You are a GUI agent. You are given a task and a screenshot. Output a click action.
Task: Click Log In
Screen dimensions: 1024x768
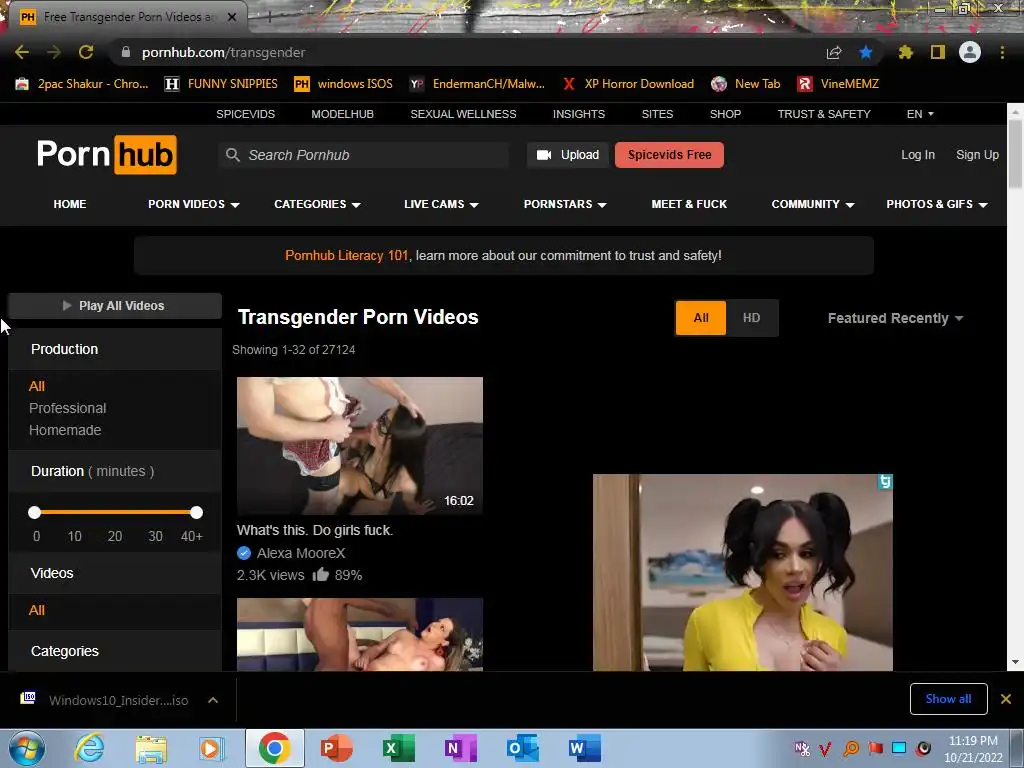click(918, 155)
